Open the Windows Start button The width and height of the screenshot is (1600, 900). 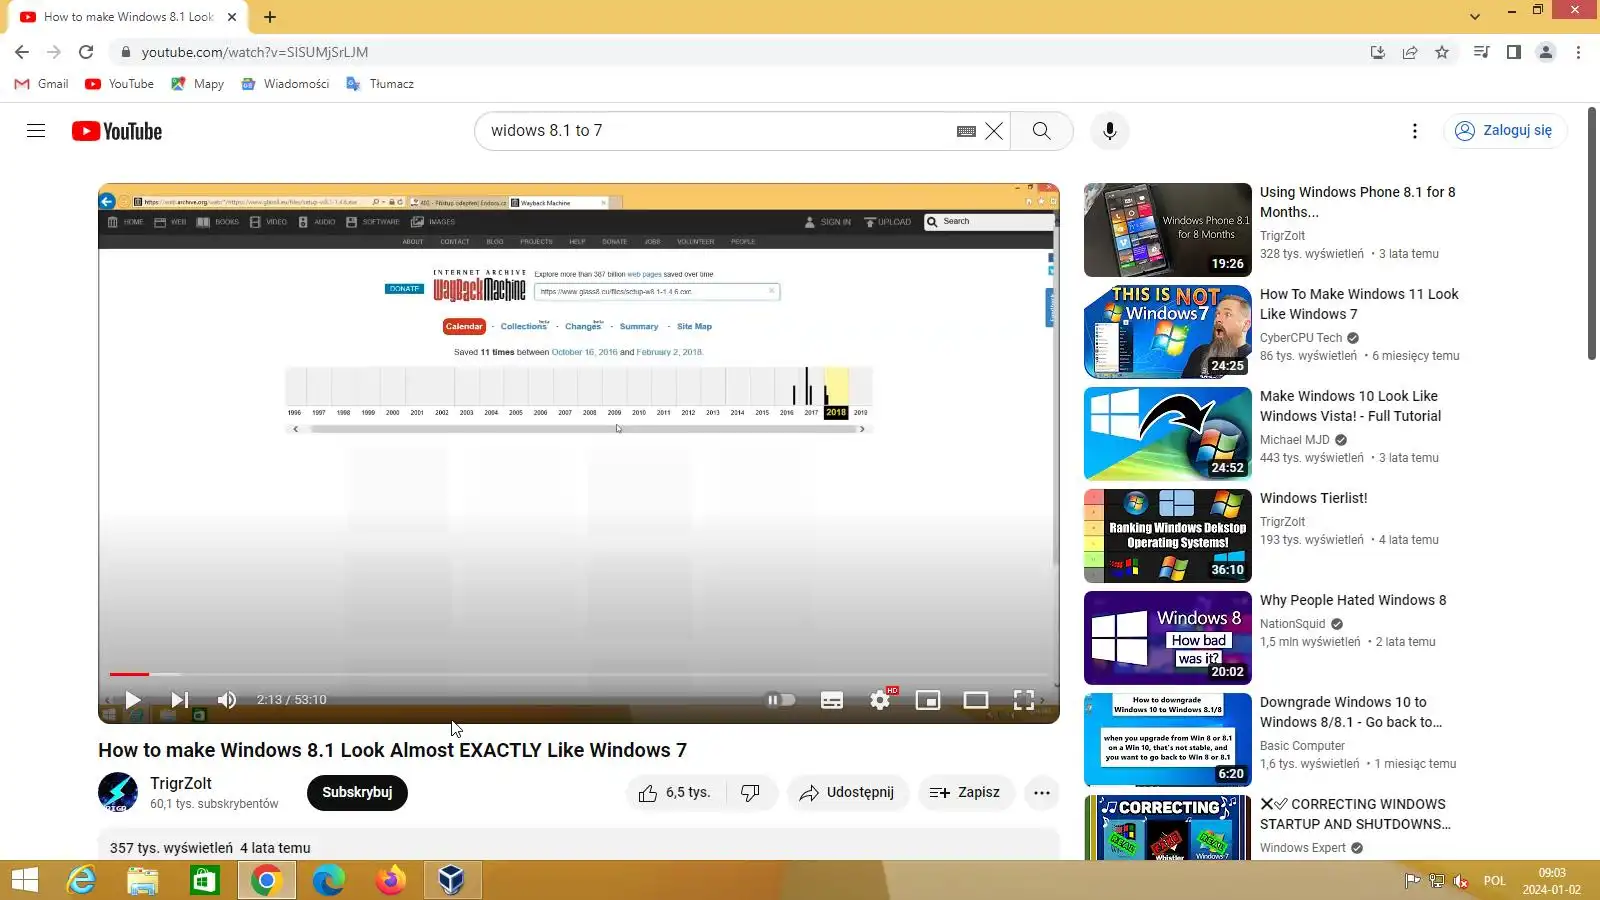coord(25,880)
